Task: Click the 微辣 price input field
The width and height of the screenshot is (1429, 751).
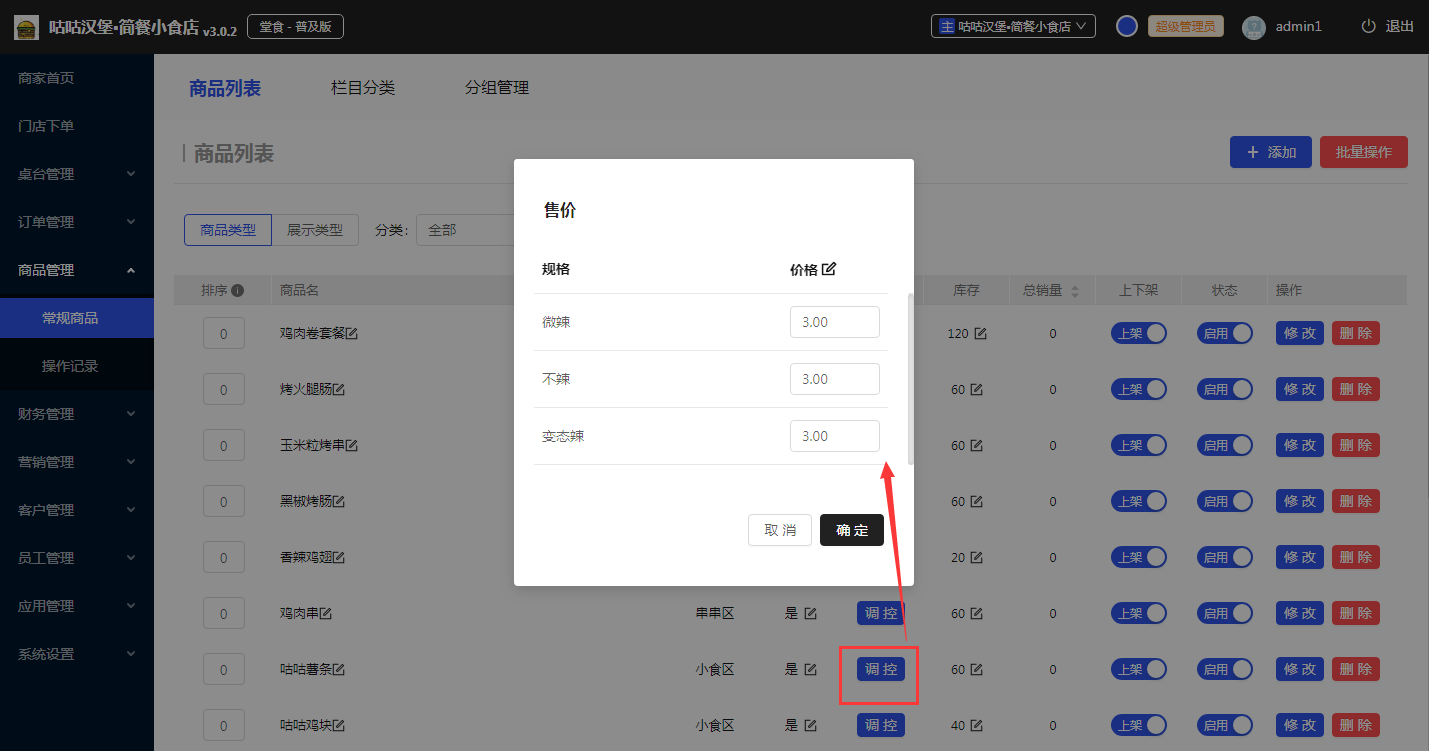Action: click(835, 322)
